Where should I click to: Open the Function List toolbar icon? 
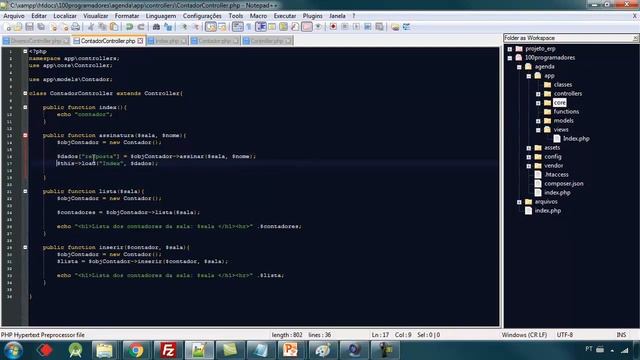(x=295, y=27)
